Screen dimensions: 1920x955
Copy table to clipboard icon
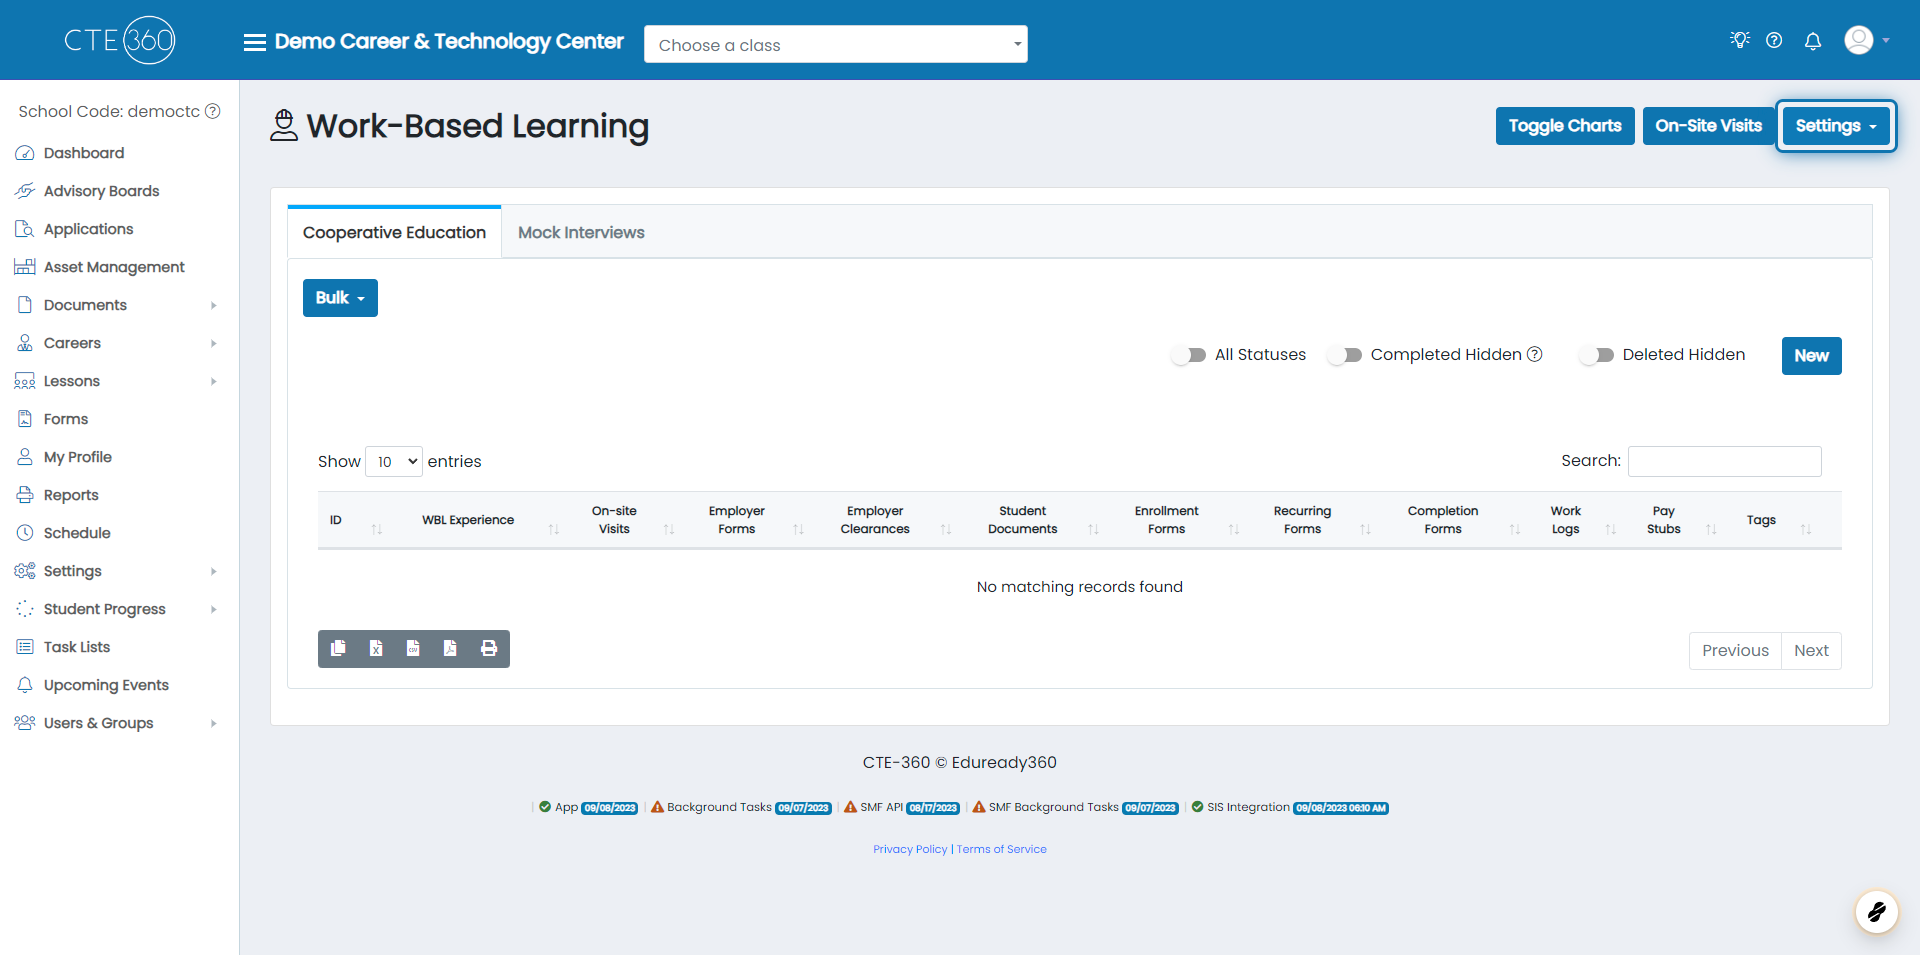point(338,648)
